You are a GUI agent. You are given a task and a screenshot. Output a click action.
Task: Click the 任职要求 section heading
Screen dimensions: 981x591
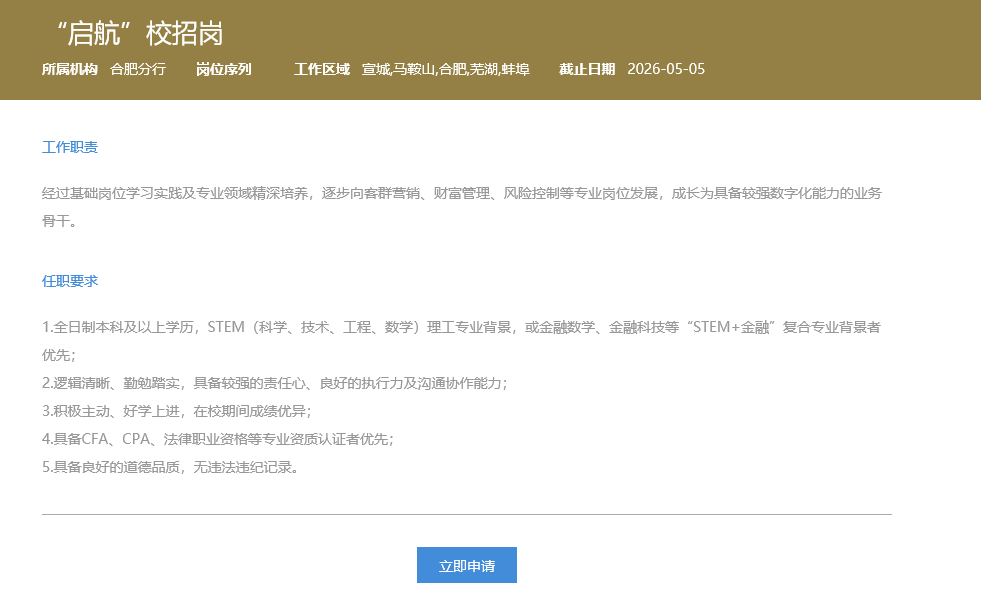(x=70, y=281)
